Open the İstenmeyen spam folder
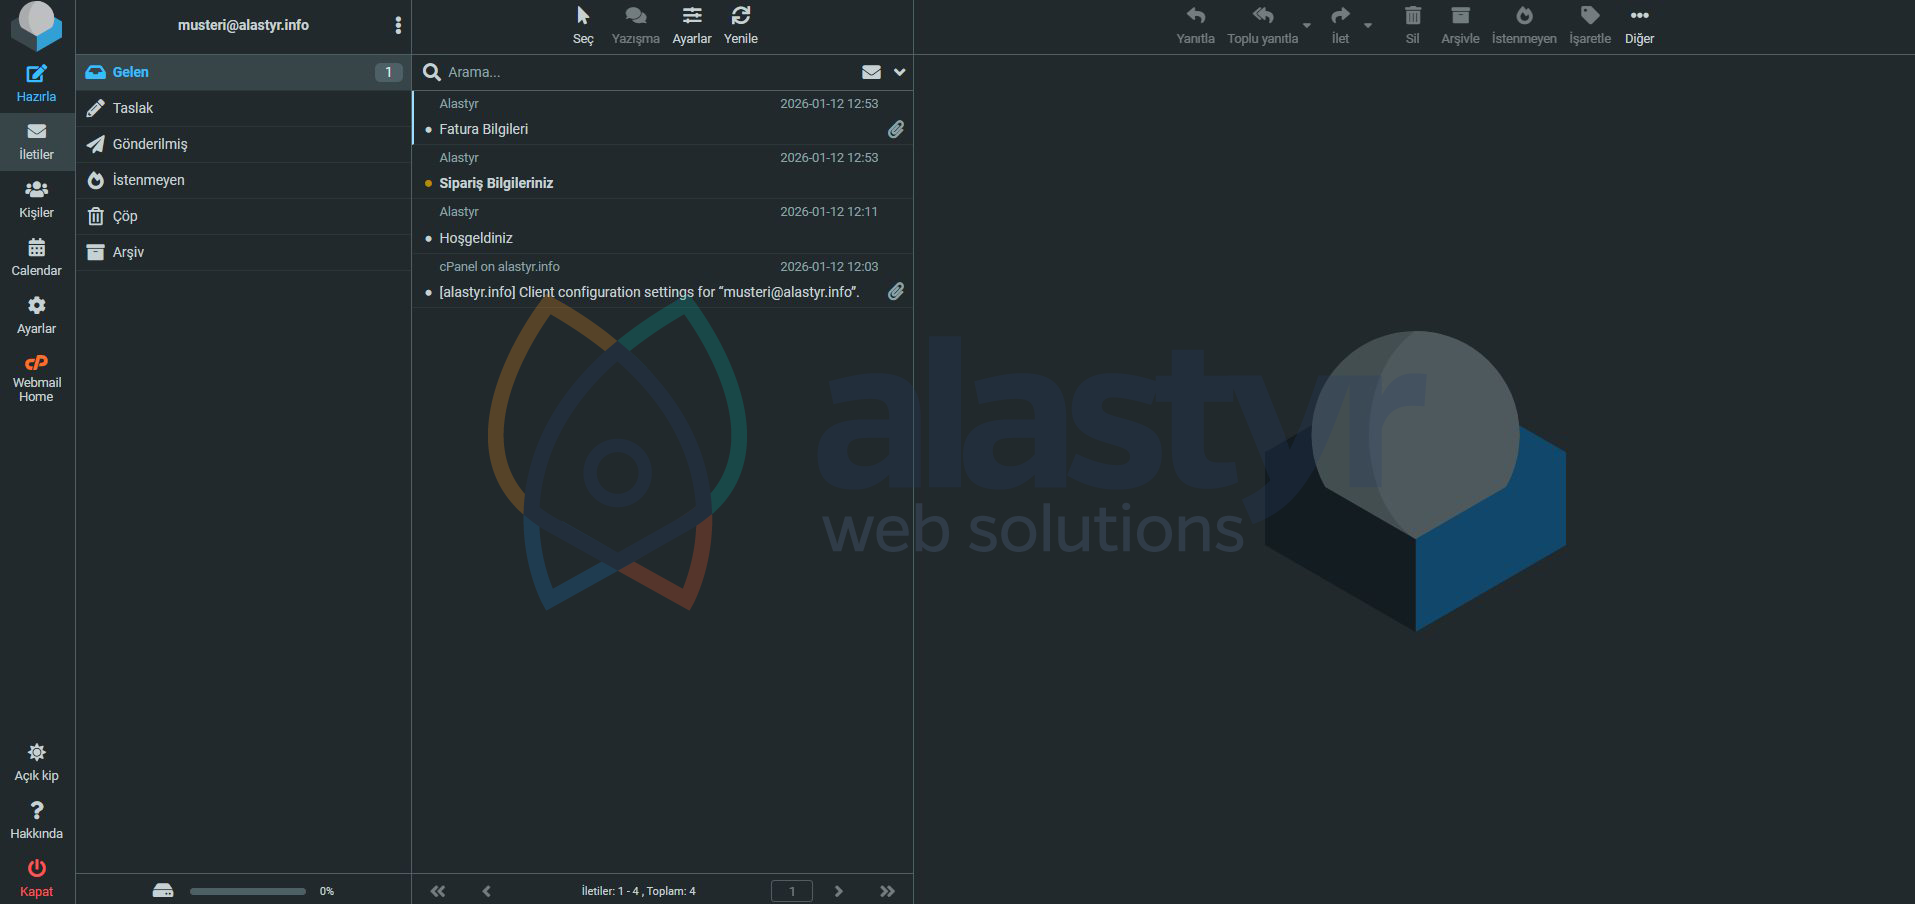Screen dimensions: 1915x904 [x=148, y=180]
